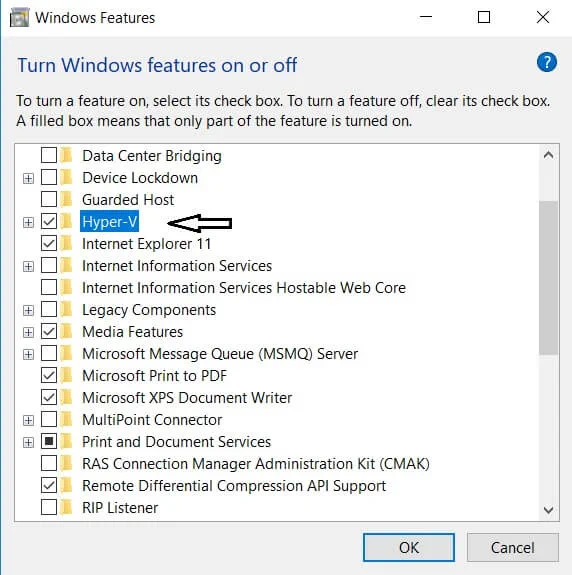
Task: Select the Microsoft Print to PDF label
Action: pos(154,376)
